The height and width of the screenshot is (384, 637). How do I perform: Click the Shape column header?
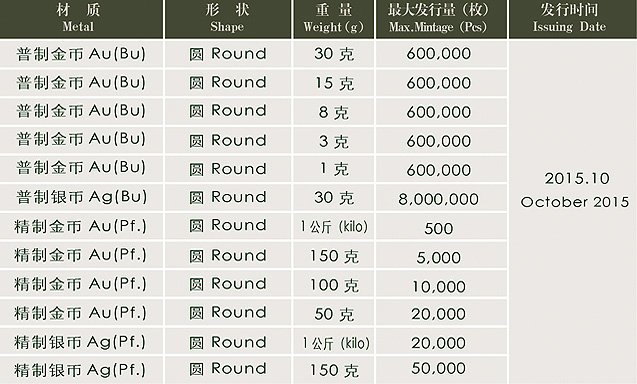(228, 19)
